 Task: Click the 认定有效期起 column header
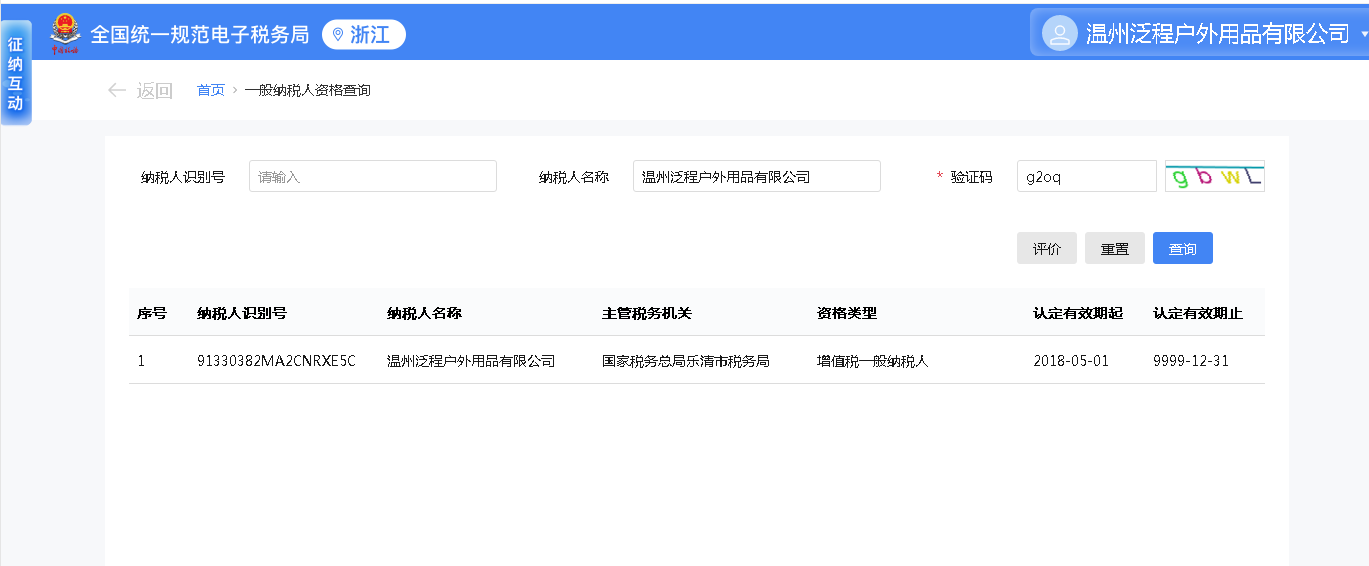click(x=1077, y=313)
